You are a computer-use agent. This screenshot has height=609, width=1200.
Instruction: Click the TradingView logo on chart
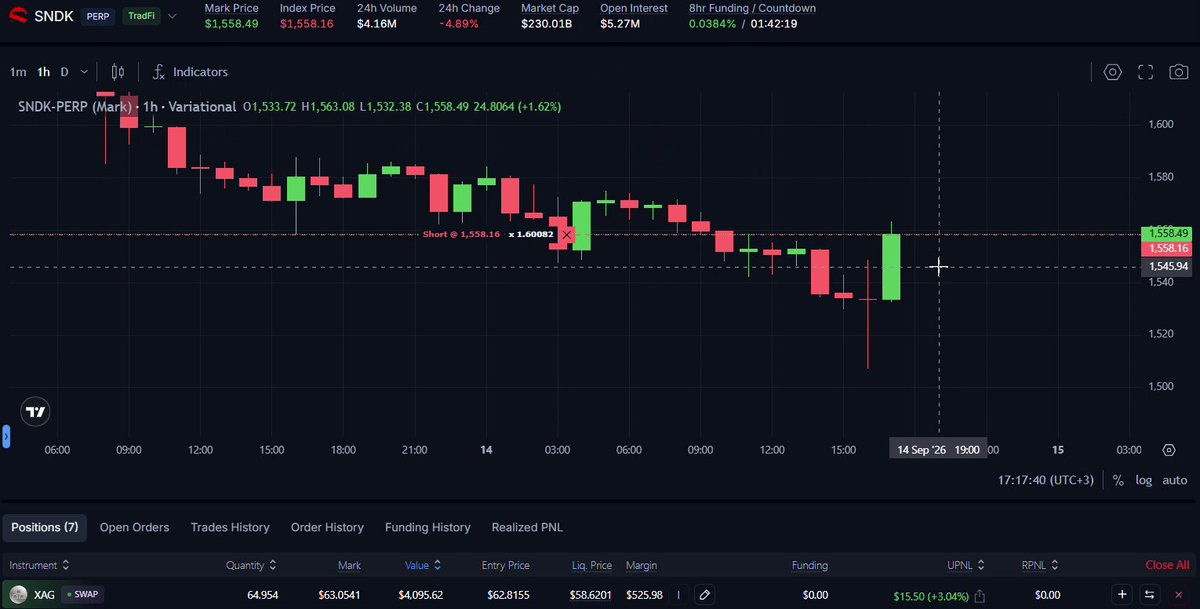point(35,412)
